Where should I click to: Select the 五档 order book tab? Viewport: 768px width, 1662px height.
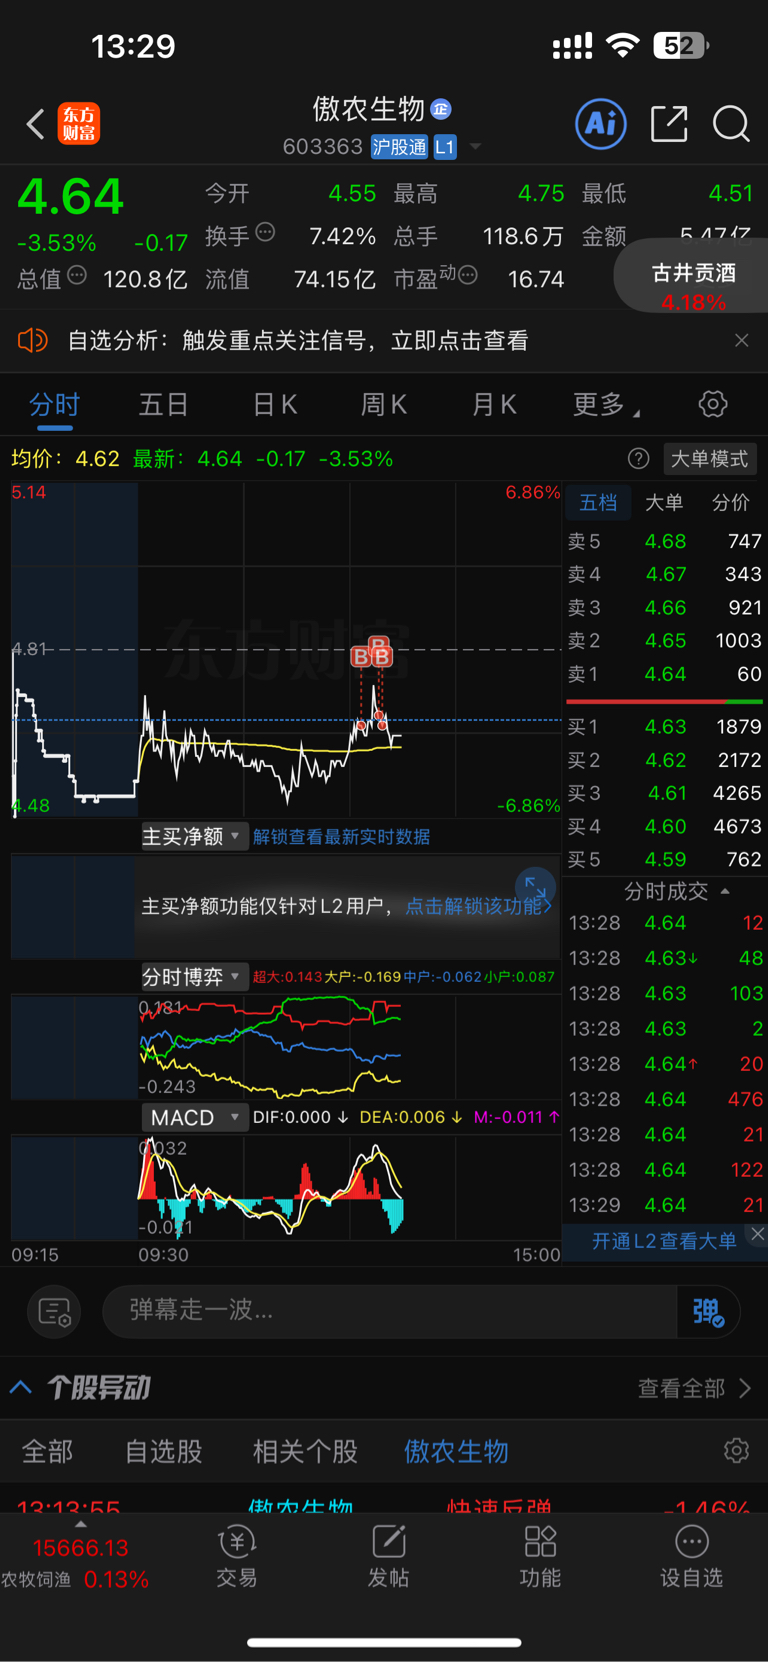(598, 502)
